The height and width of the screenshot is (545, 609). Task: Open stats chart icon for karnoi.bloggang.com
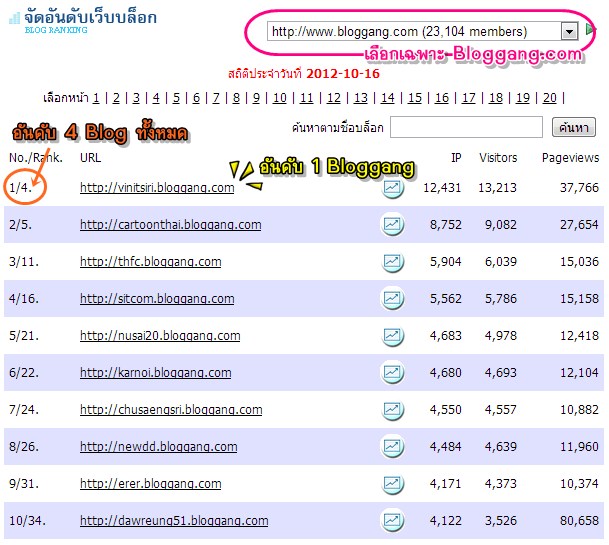tap(392, 373)
